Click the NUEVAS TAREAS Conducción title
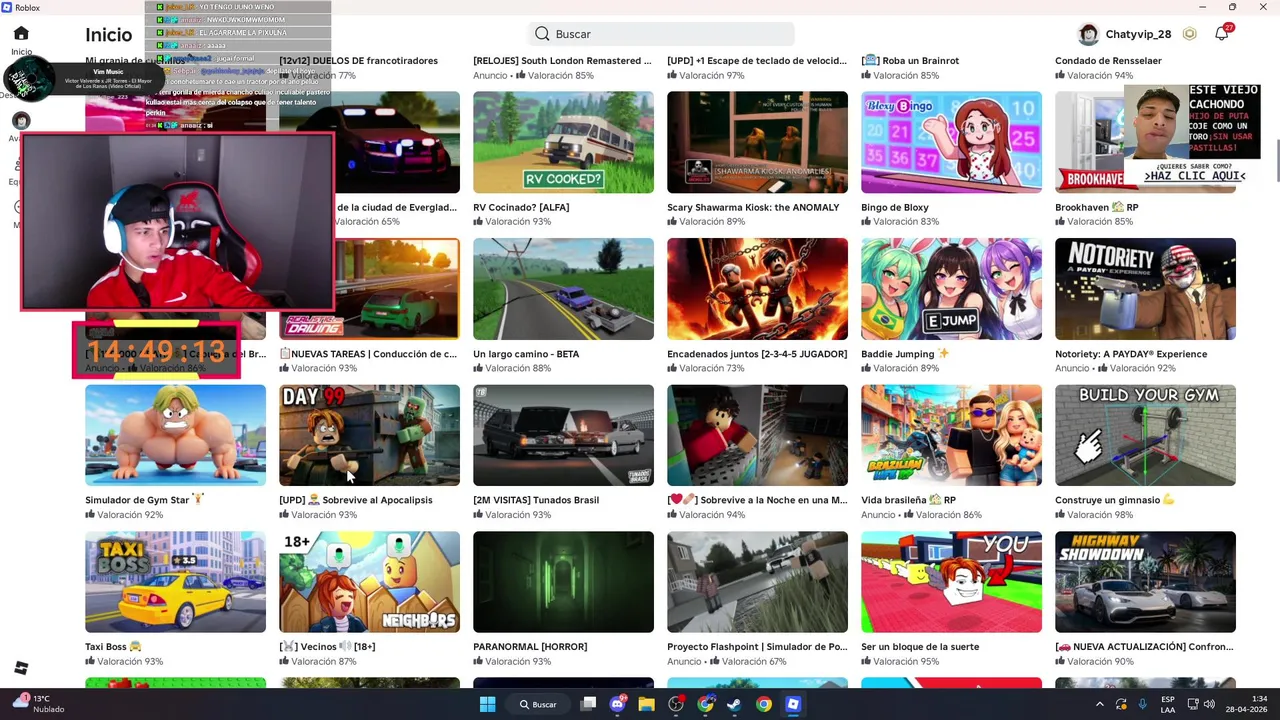Image resolution: width=1280 pixels, height=720 pixels. coord(368,354)
